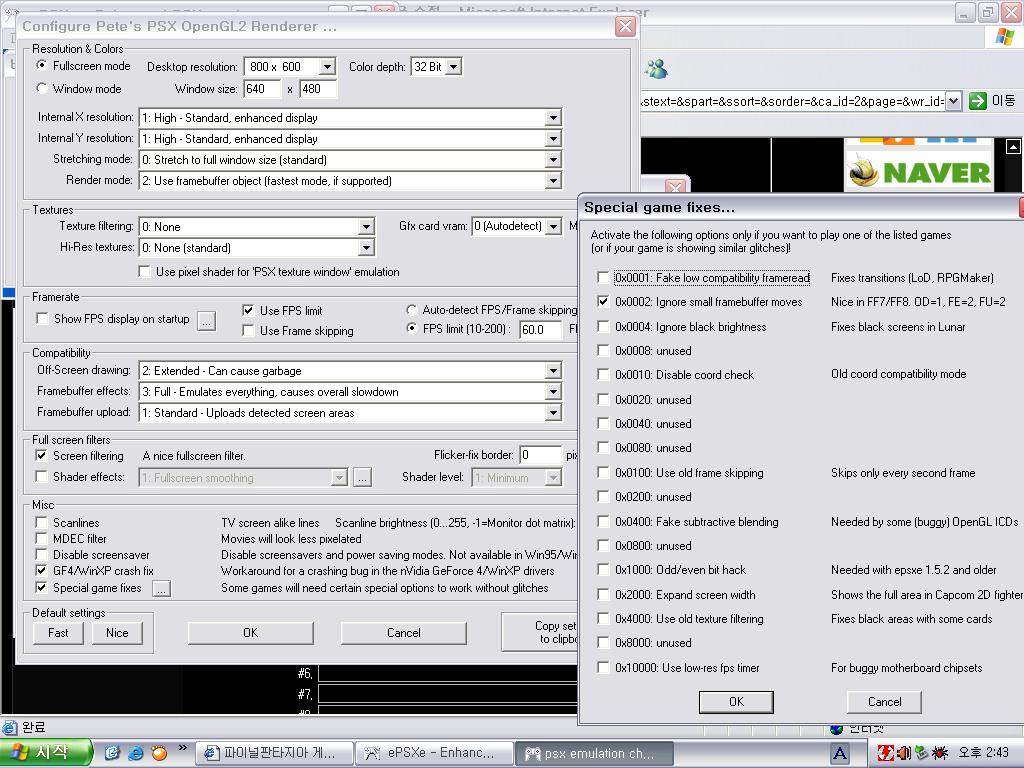Image resolution: width=1024 pixels, height=768 pixels.
Task: Click OK in Special game fixes dialog
Action: click(736, 701)
